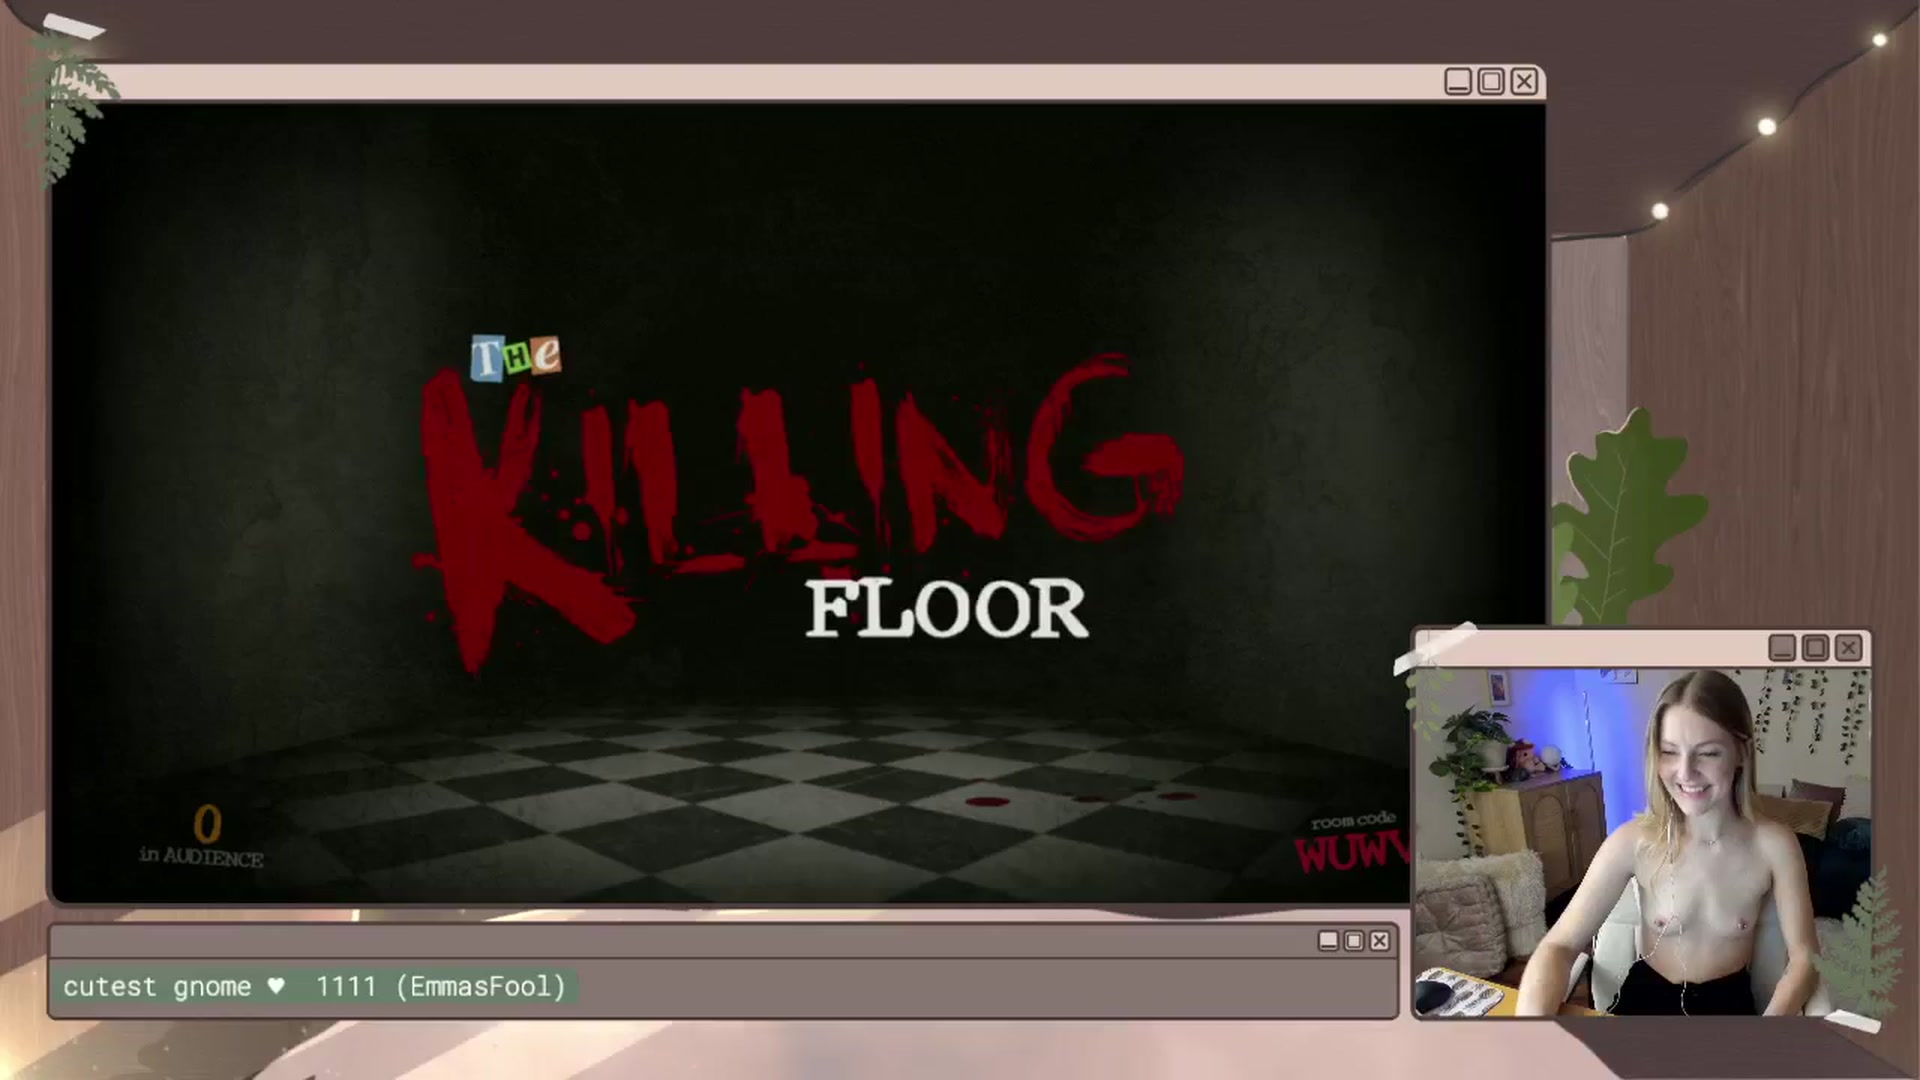Click the '0 in AUDIENCE' counter
This screenshot has width=1920, height=1080.
coord(202,836)
